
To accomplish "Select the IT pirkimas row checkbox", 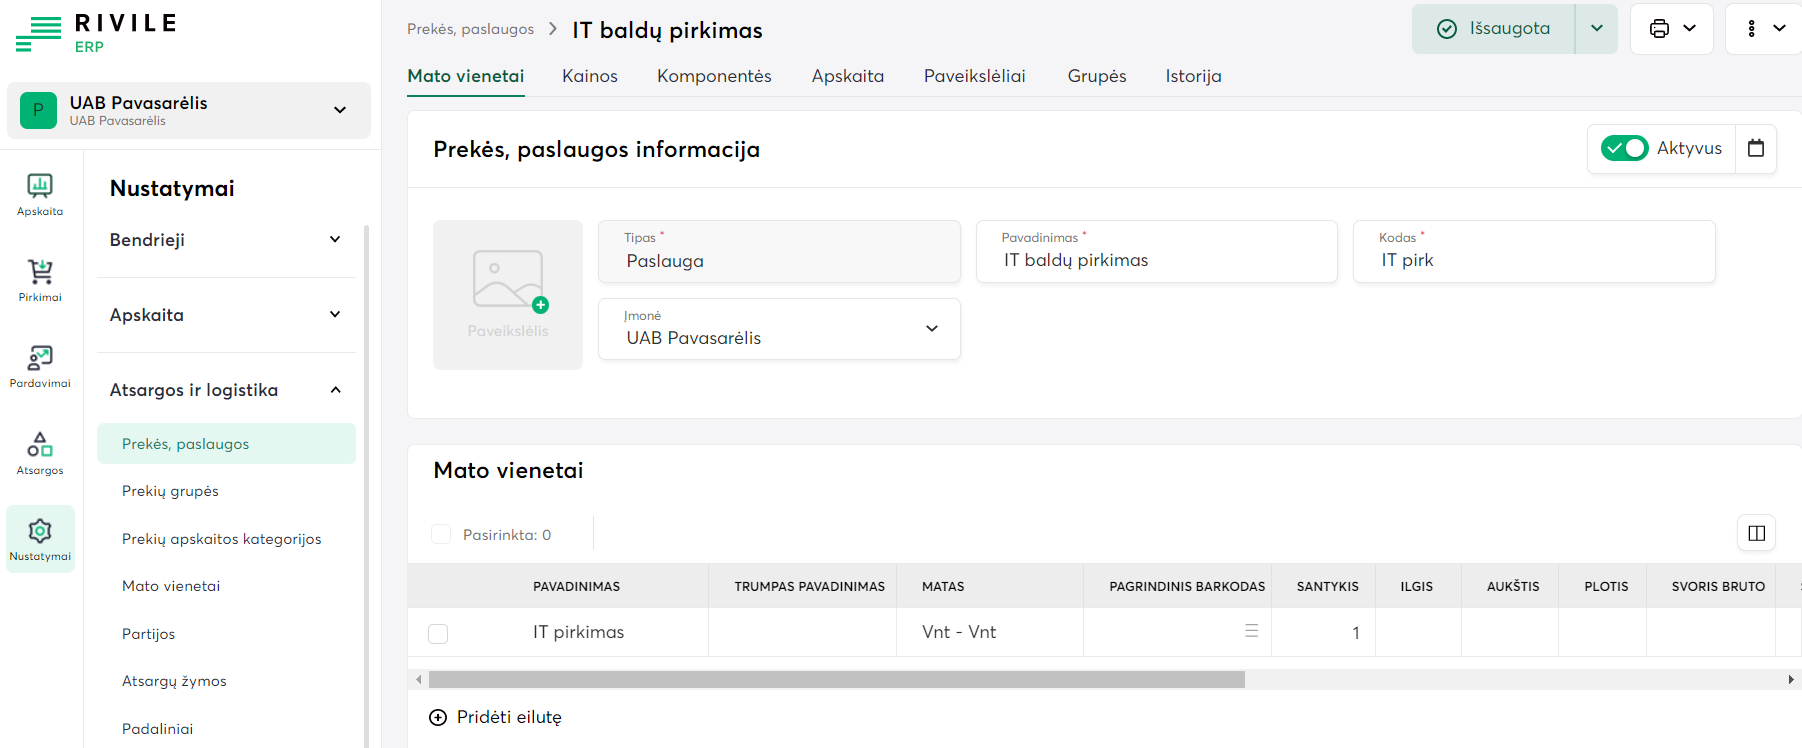I will 438,633.
